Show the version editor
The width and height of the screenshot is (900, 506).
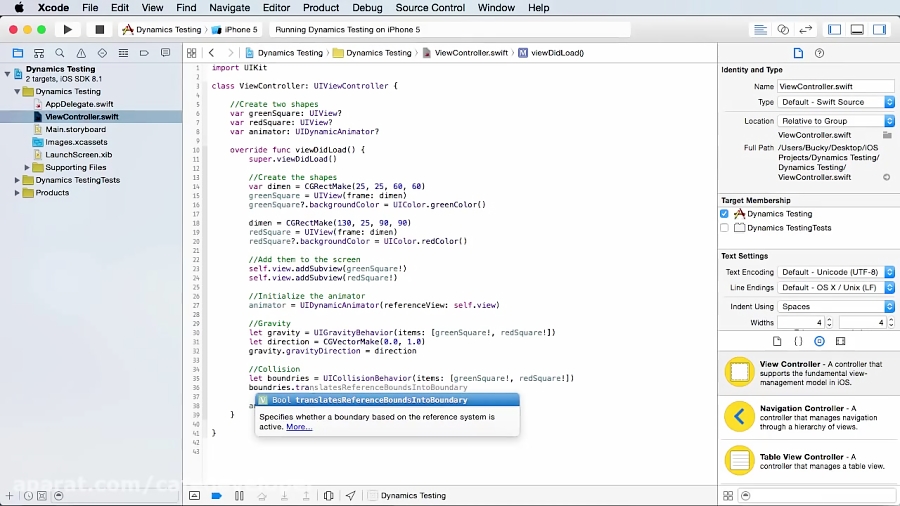point(805,29)
